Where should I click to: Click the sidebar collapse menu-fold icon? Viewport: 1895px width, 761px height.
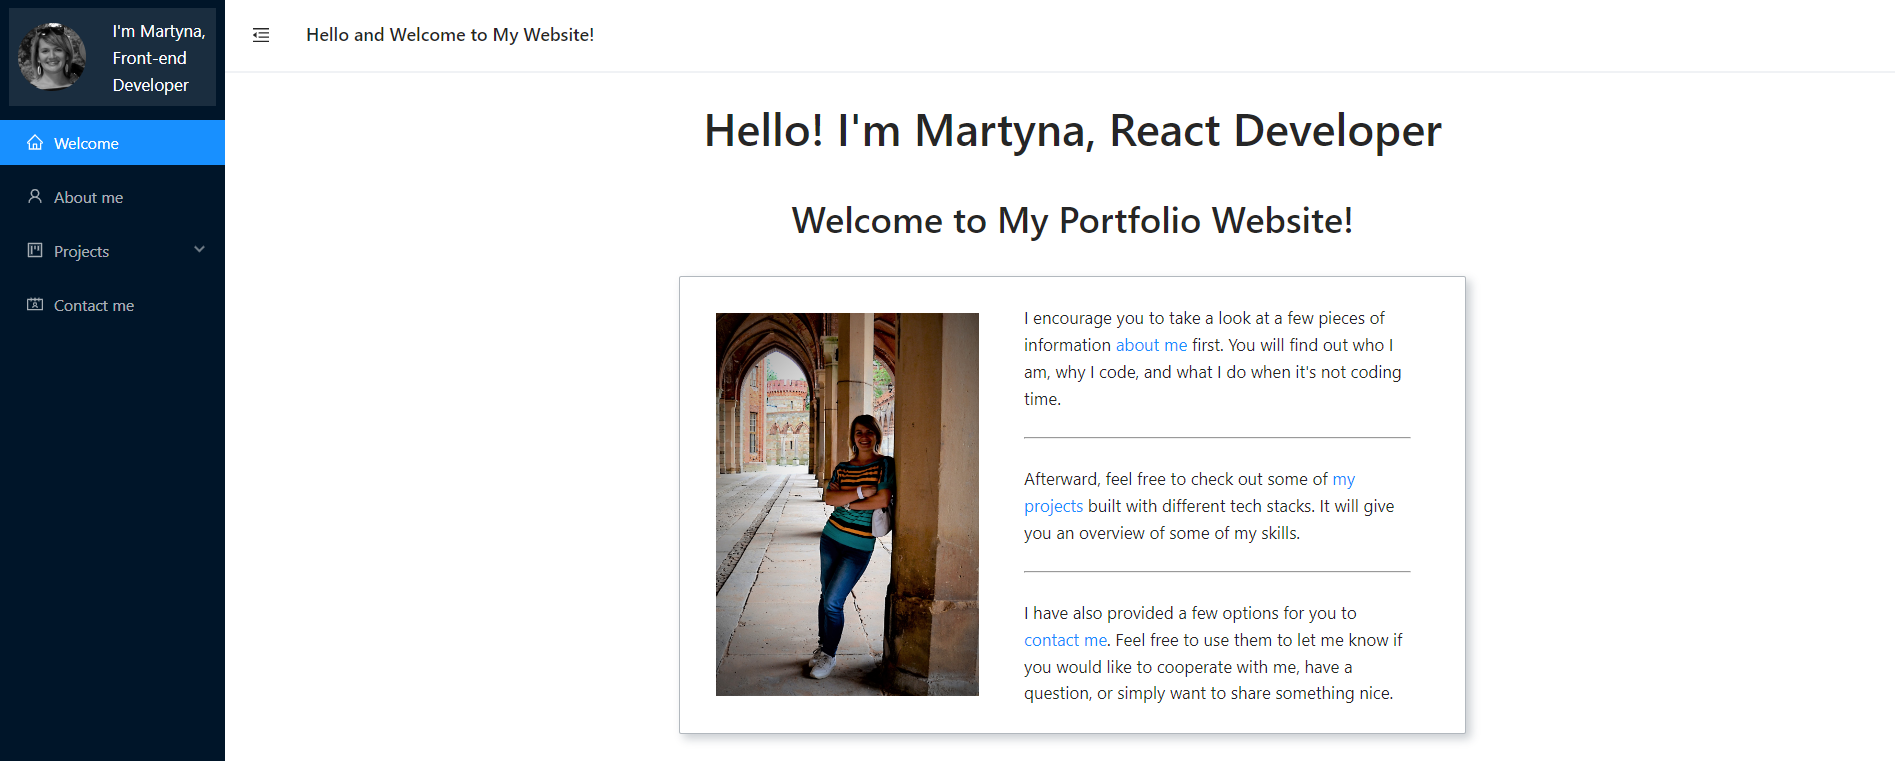click(x=261, y=35)
